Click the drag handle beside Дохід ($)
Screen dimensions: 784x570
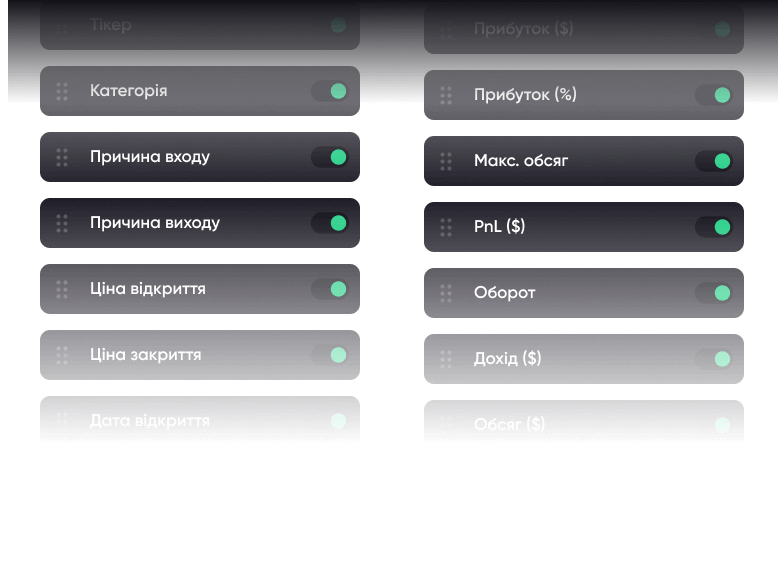(x=446, y=359)
